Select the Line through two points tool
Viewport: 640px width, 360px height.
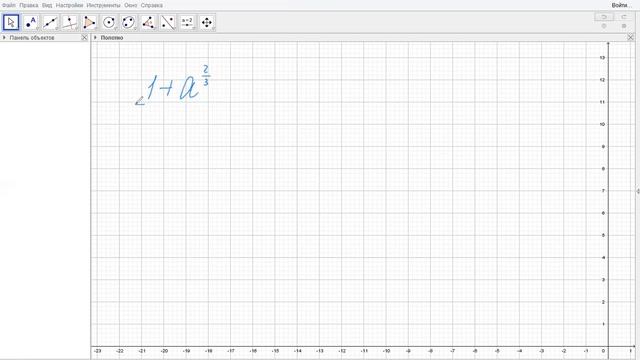(x=50, y=22)
